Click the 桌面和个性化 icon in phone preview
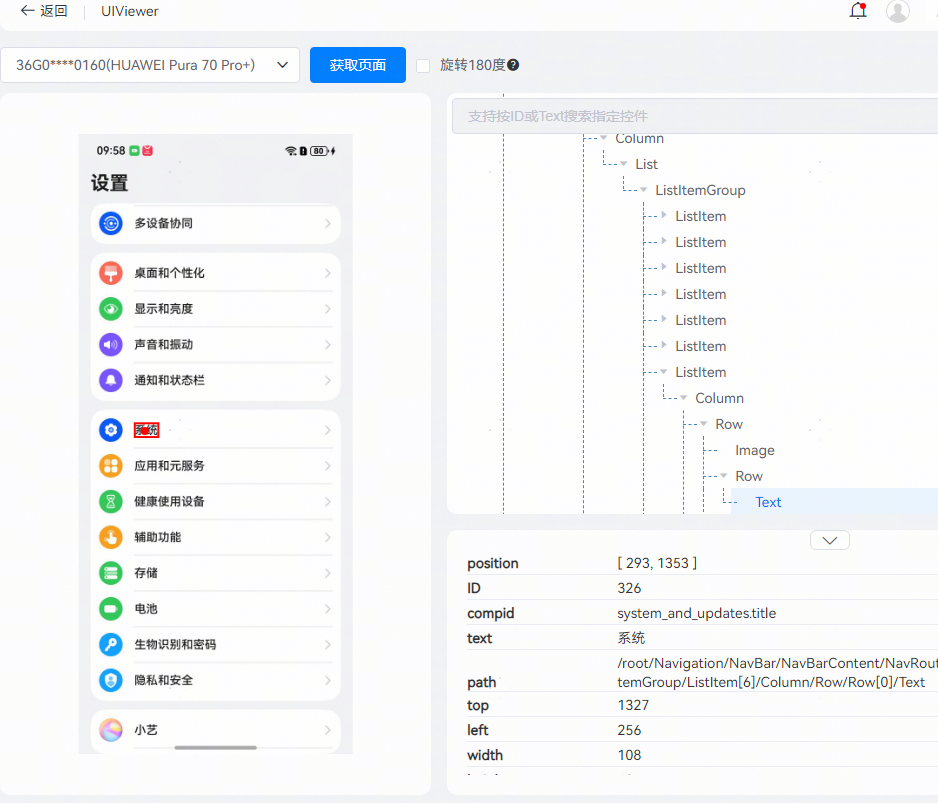The height and width of the screenshot is (803, 938). (111, 273)
